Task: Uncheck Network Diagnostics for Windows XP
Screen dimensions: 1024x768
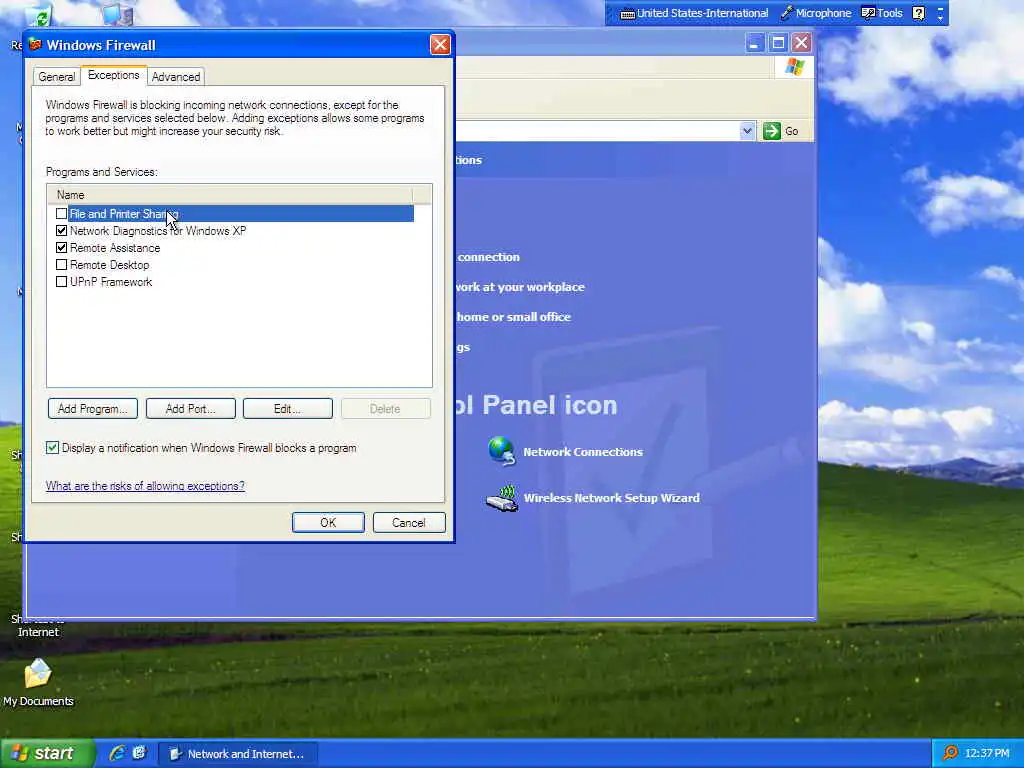Action: pyautogui.click(x=61, y=231)
